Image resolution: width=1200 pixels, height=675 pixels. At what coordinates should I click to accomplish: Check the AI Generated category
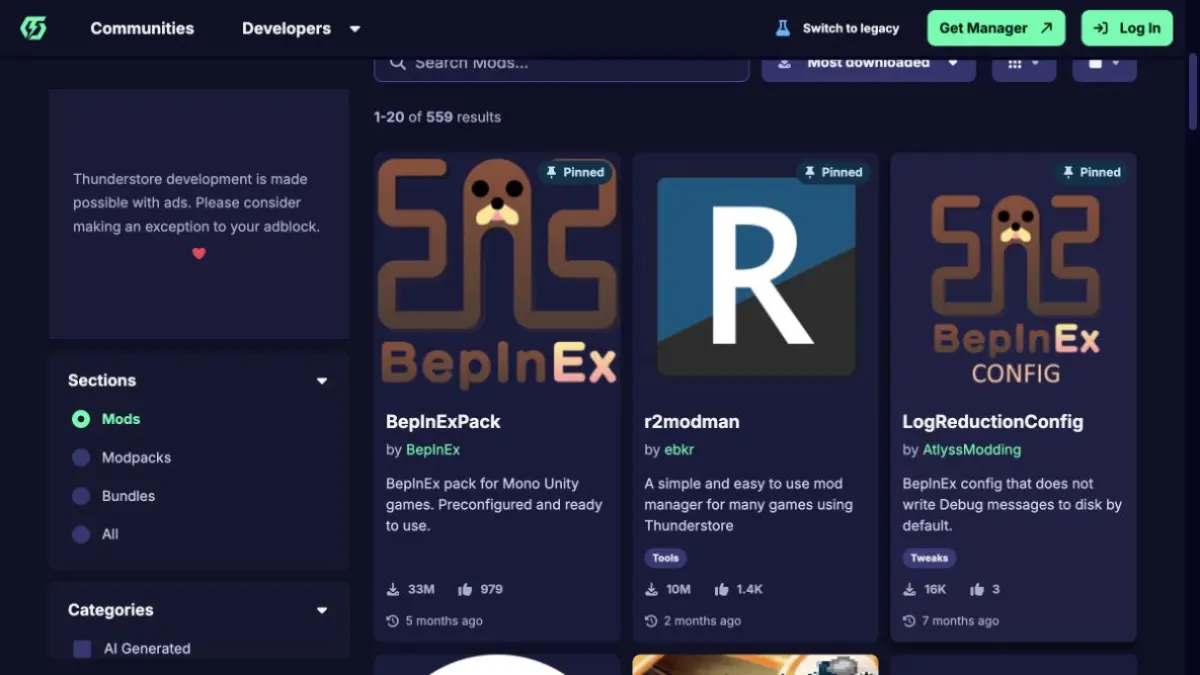[82, 649]
